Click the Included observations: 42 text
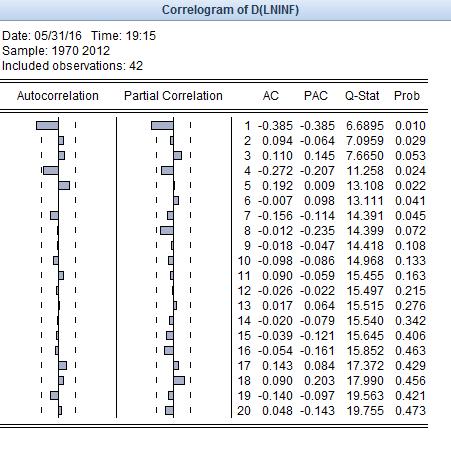The height and width of the screenshot is (451, 451). pyautogui.click(x=72, y=66)
